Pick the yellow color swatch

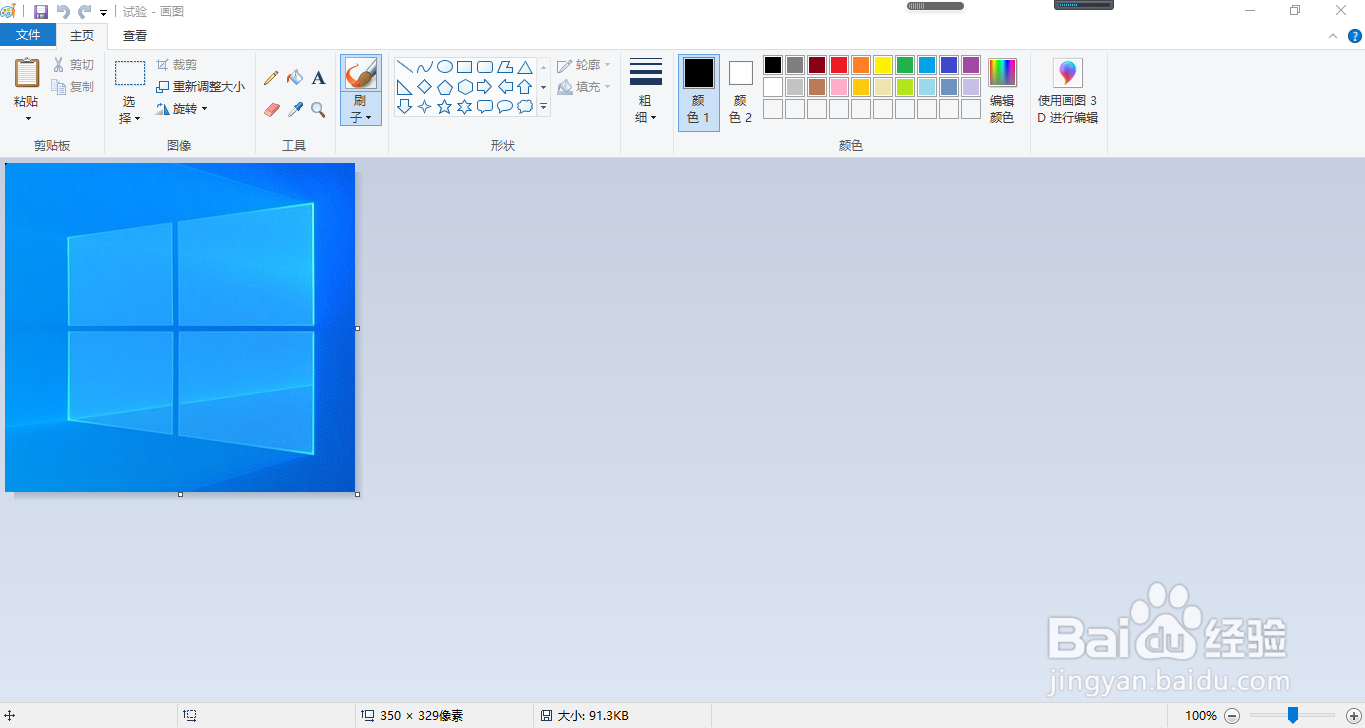(883, 65)
